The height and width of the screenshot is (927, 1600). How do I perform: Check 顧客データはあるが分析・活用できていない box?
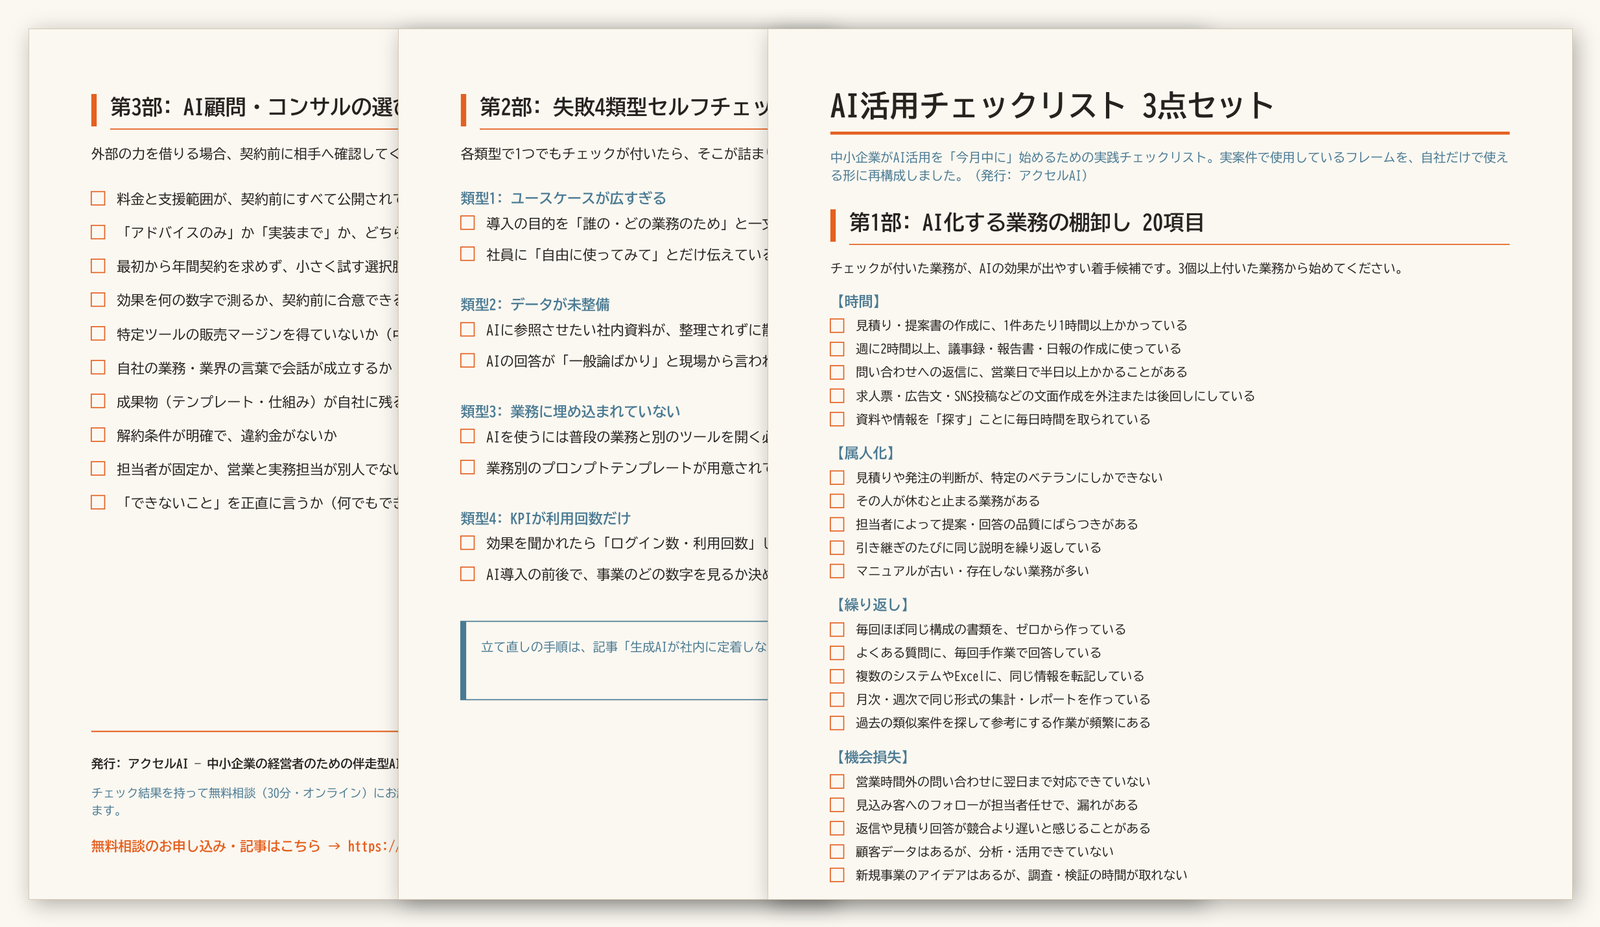tap(837, 852)
